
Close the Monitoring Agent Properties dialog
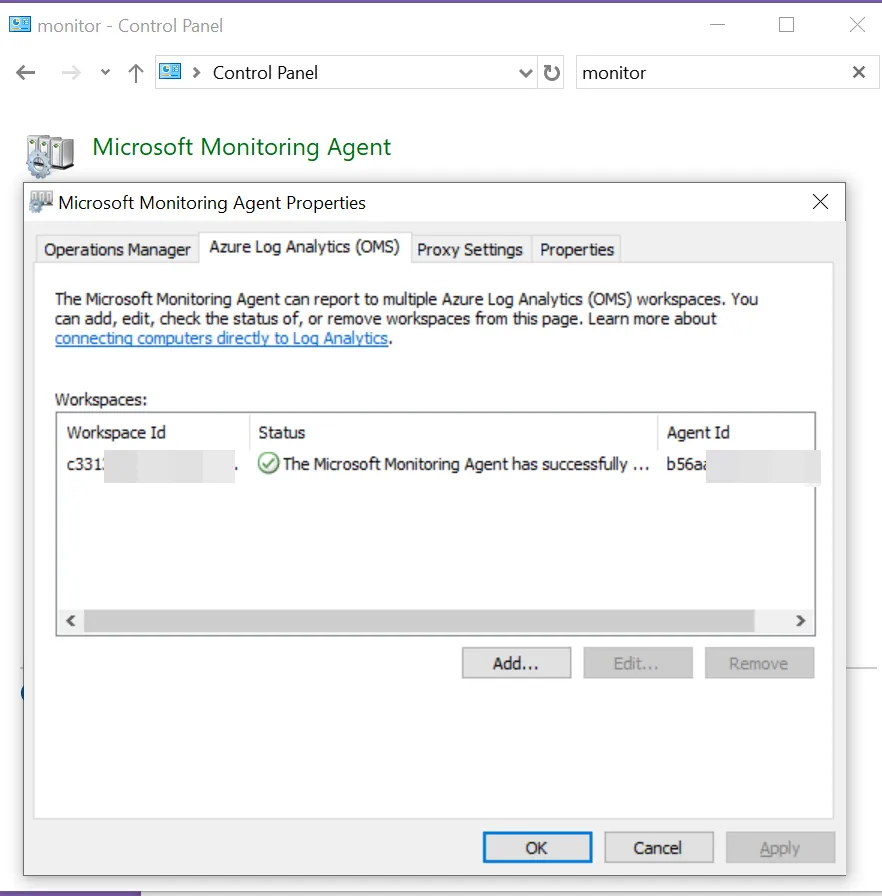(820, 202)
